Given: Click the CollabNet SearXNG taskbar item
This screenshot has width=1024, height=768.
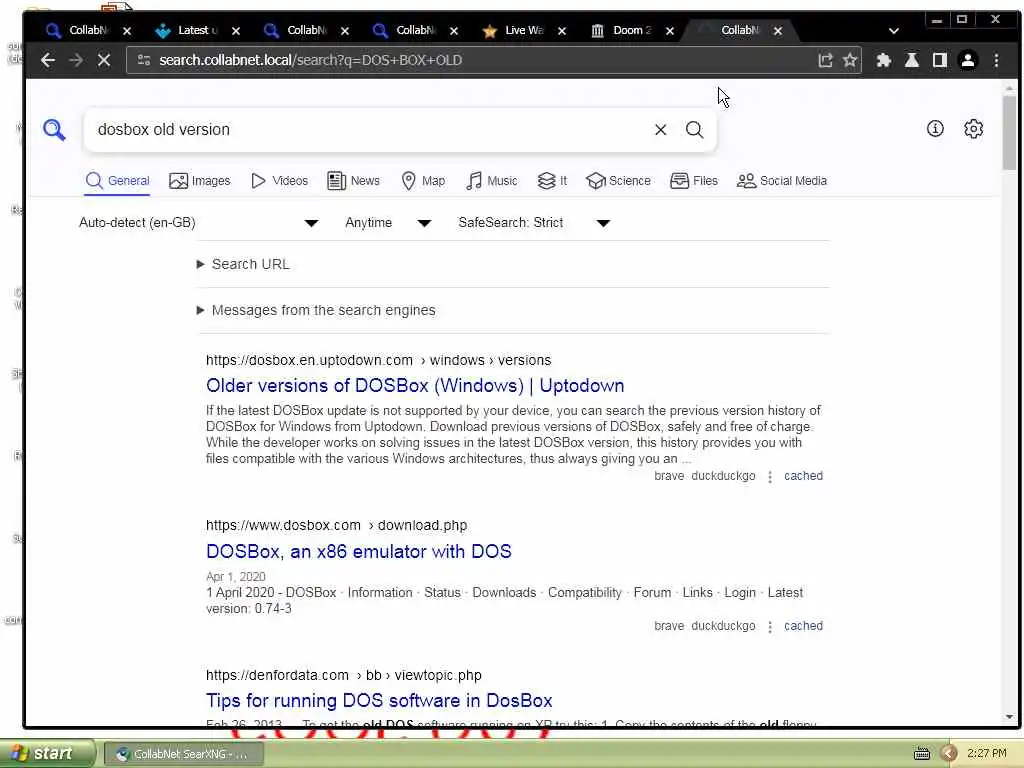Looking at the screenshot, I should (x=184, y=754).
